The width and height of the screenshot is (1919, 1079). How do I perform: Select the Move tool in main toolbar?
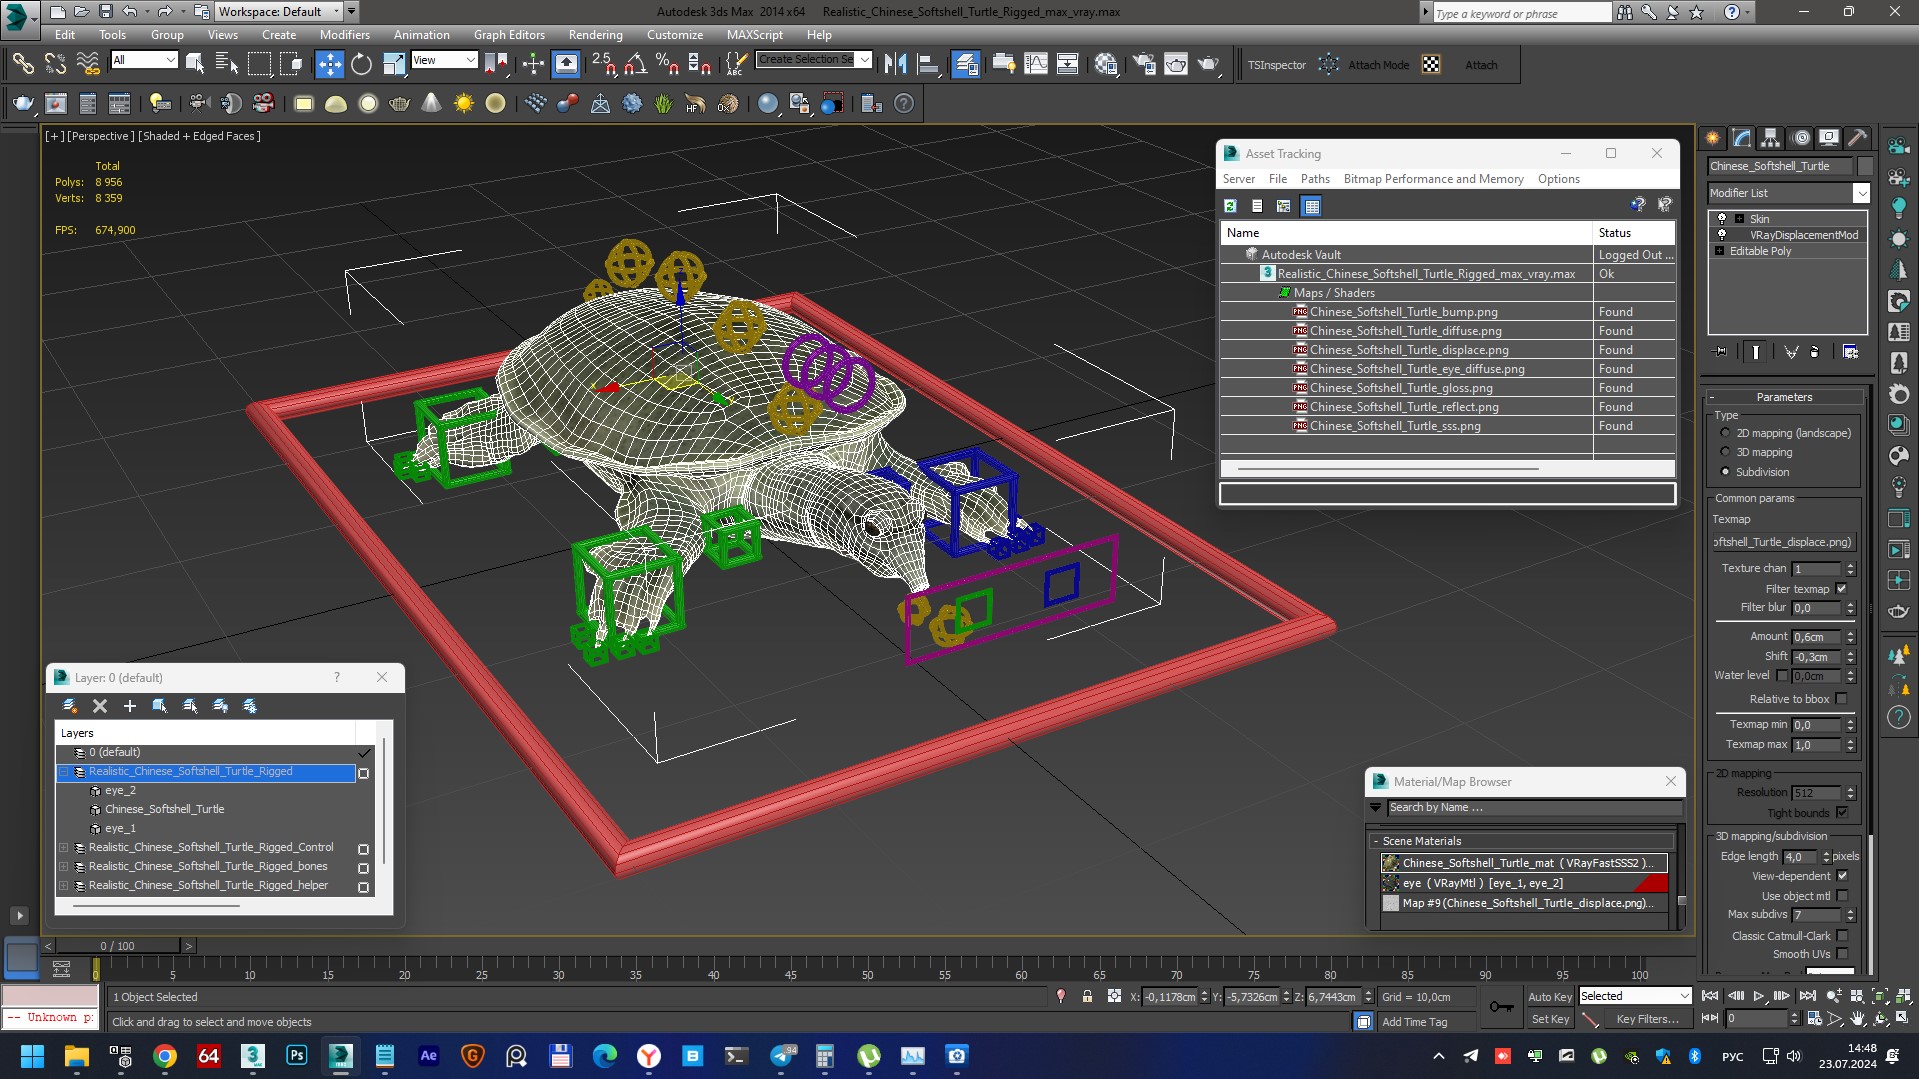pos(329,65)
